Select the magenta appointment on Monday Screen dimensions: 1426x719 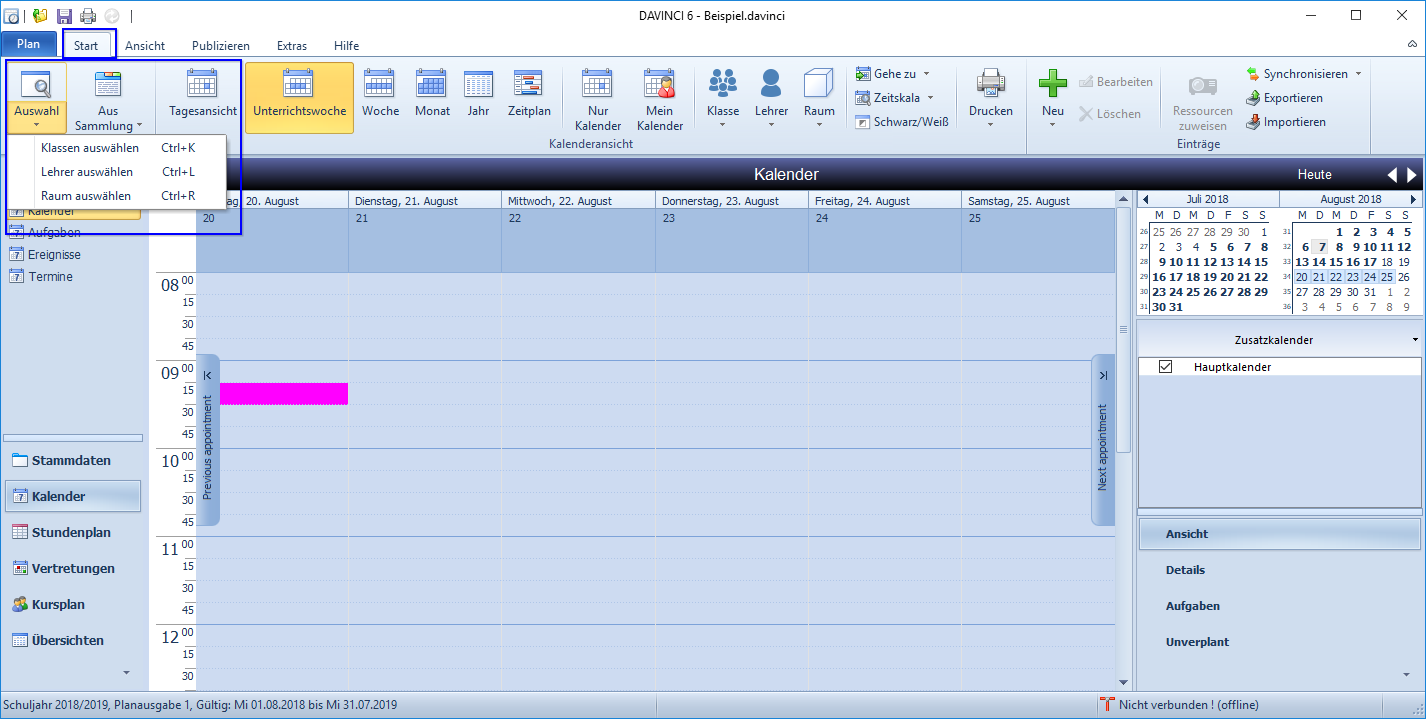click(x=284, y=394)
